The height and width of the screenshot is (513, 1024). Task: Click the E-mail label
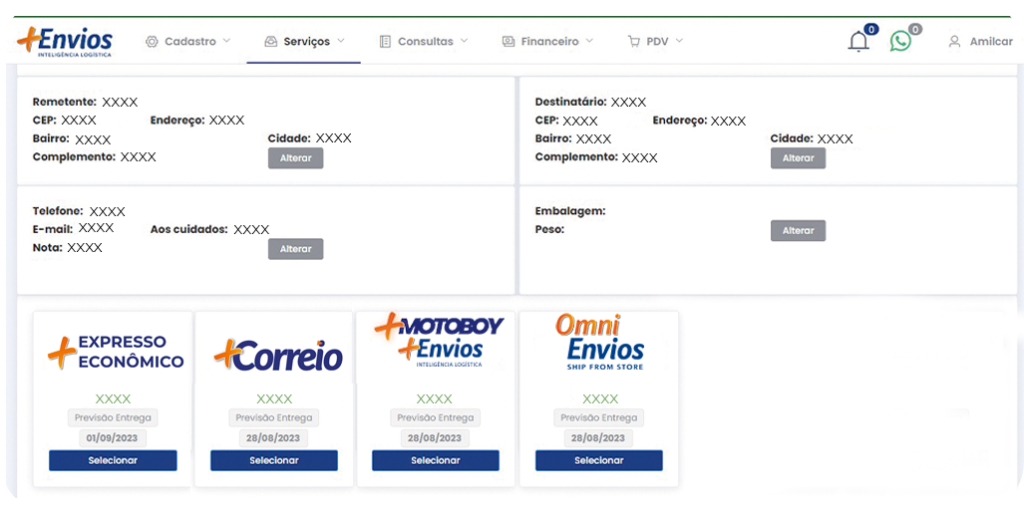tap(52, 228)
